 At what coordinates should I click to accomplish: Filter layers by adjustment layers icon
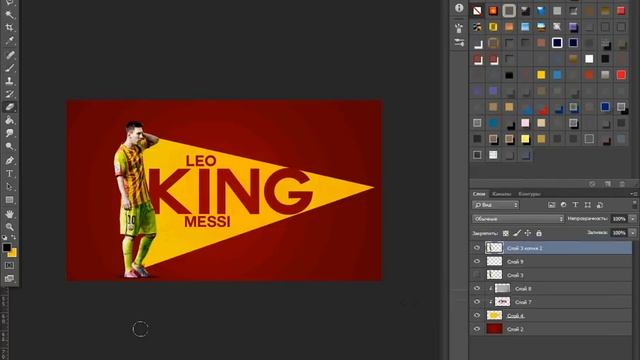tap(563, 205)
